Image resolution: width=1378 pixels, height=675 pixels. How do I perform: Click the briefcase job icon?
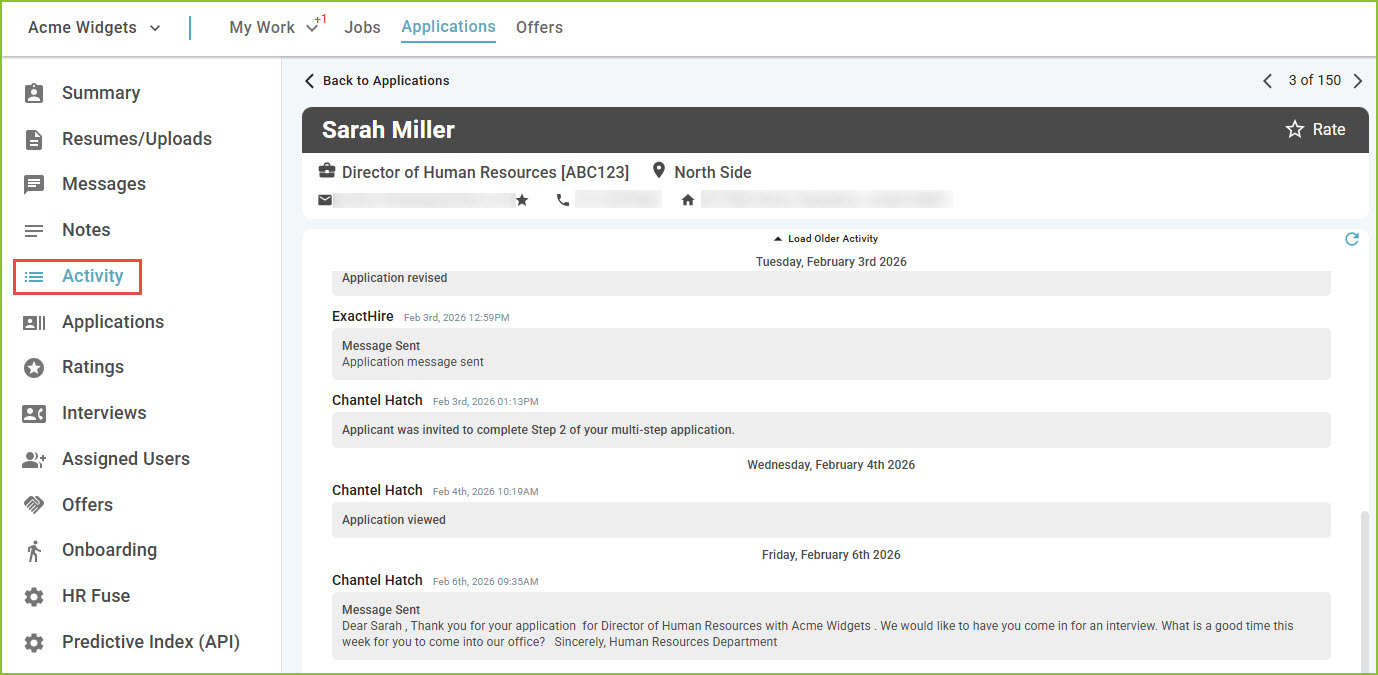(x=326, y=171)
